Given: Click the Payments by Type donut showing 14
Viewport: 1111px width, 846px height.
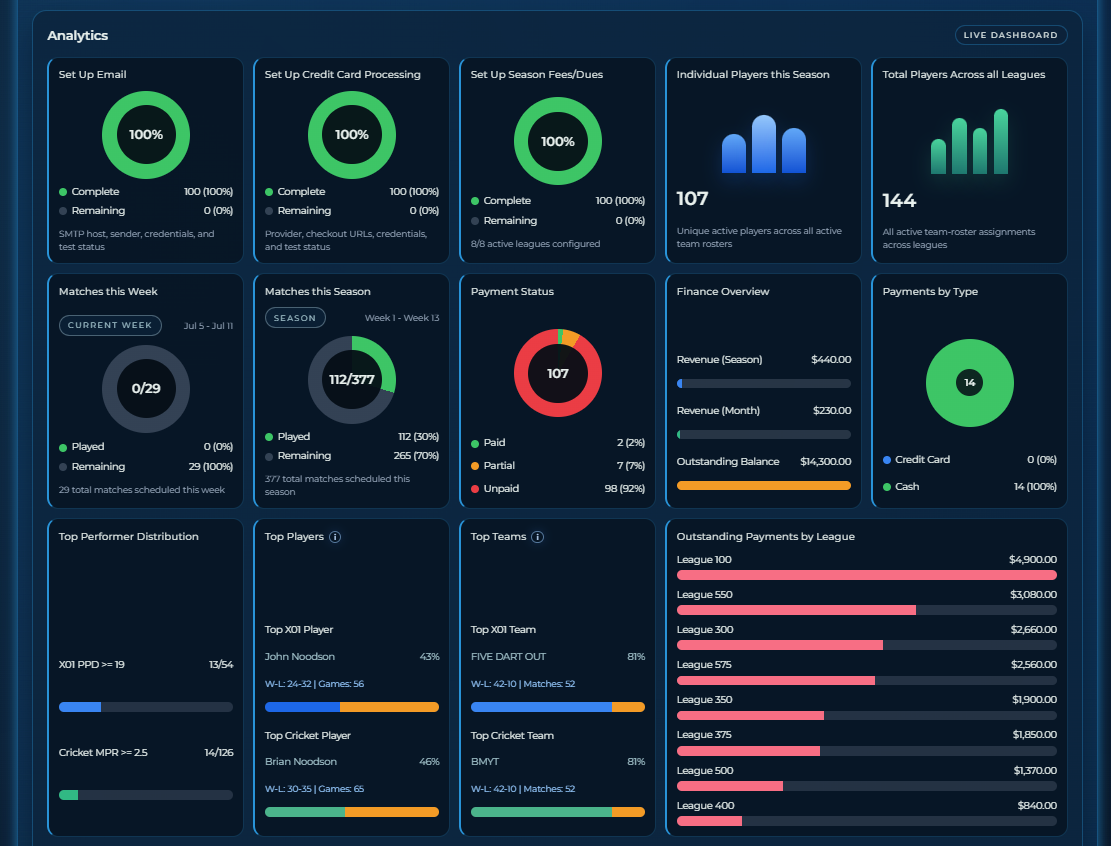Looking at the screenshot, I should pyautogui.click(x=969, y=383).
